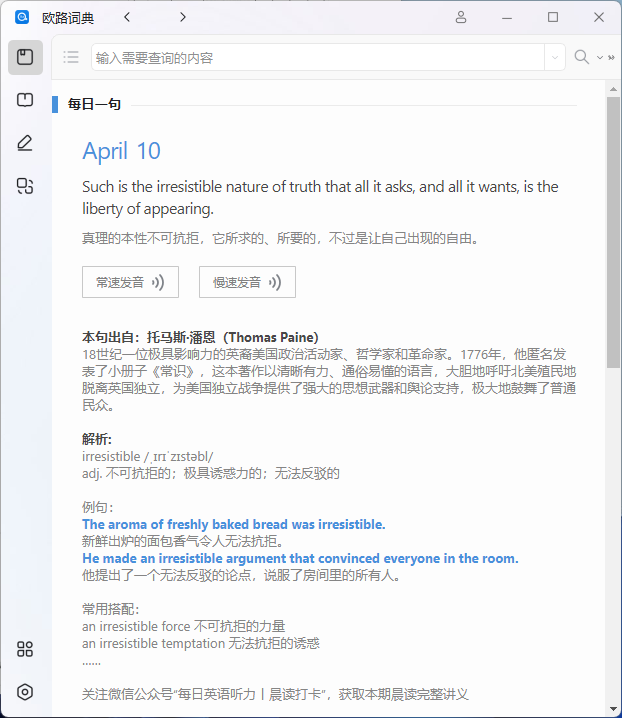This screenshot has width=622, height=718.
Task: Open the pencil notes sidebar icon
Action: [25, 143]
